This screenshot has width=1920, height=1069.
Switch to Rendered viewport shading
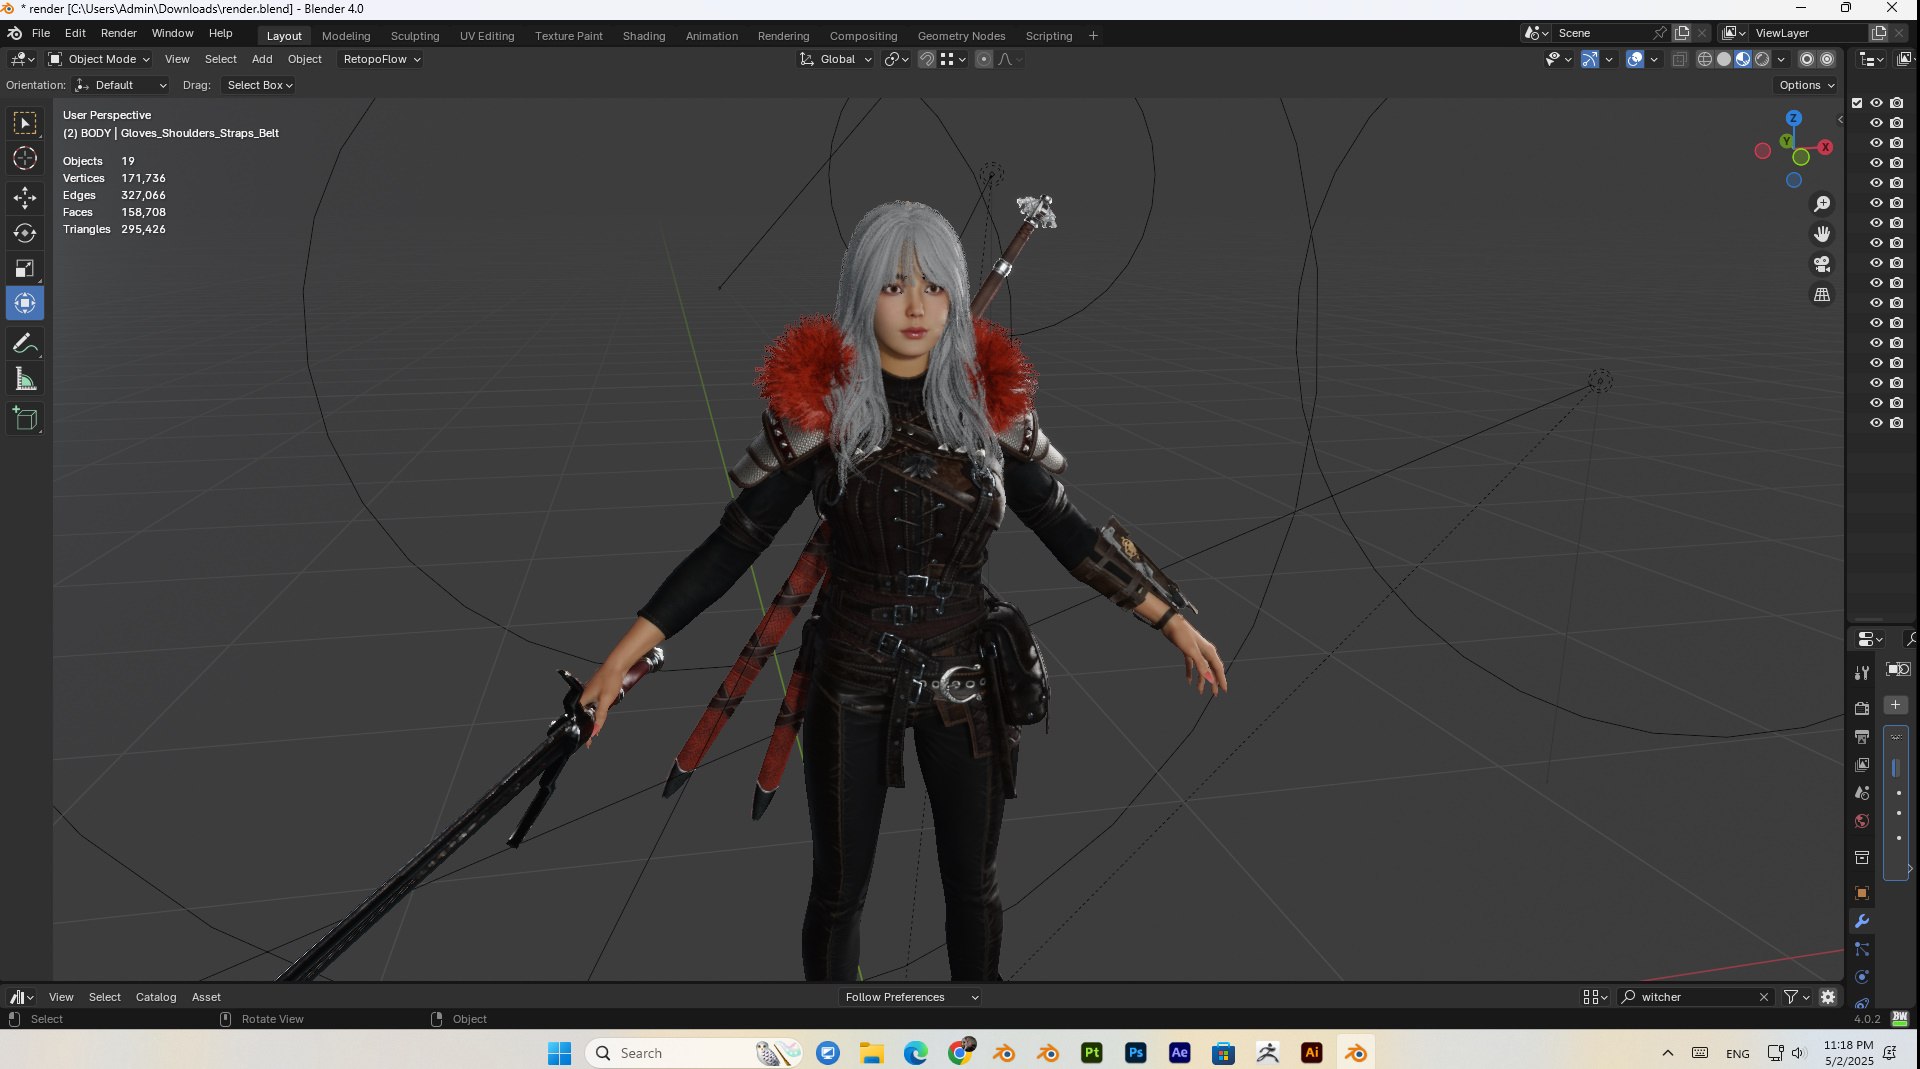[1762, 60]
